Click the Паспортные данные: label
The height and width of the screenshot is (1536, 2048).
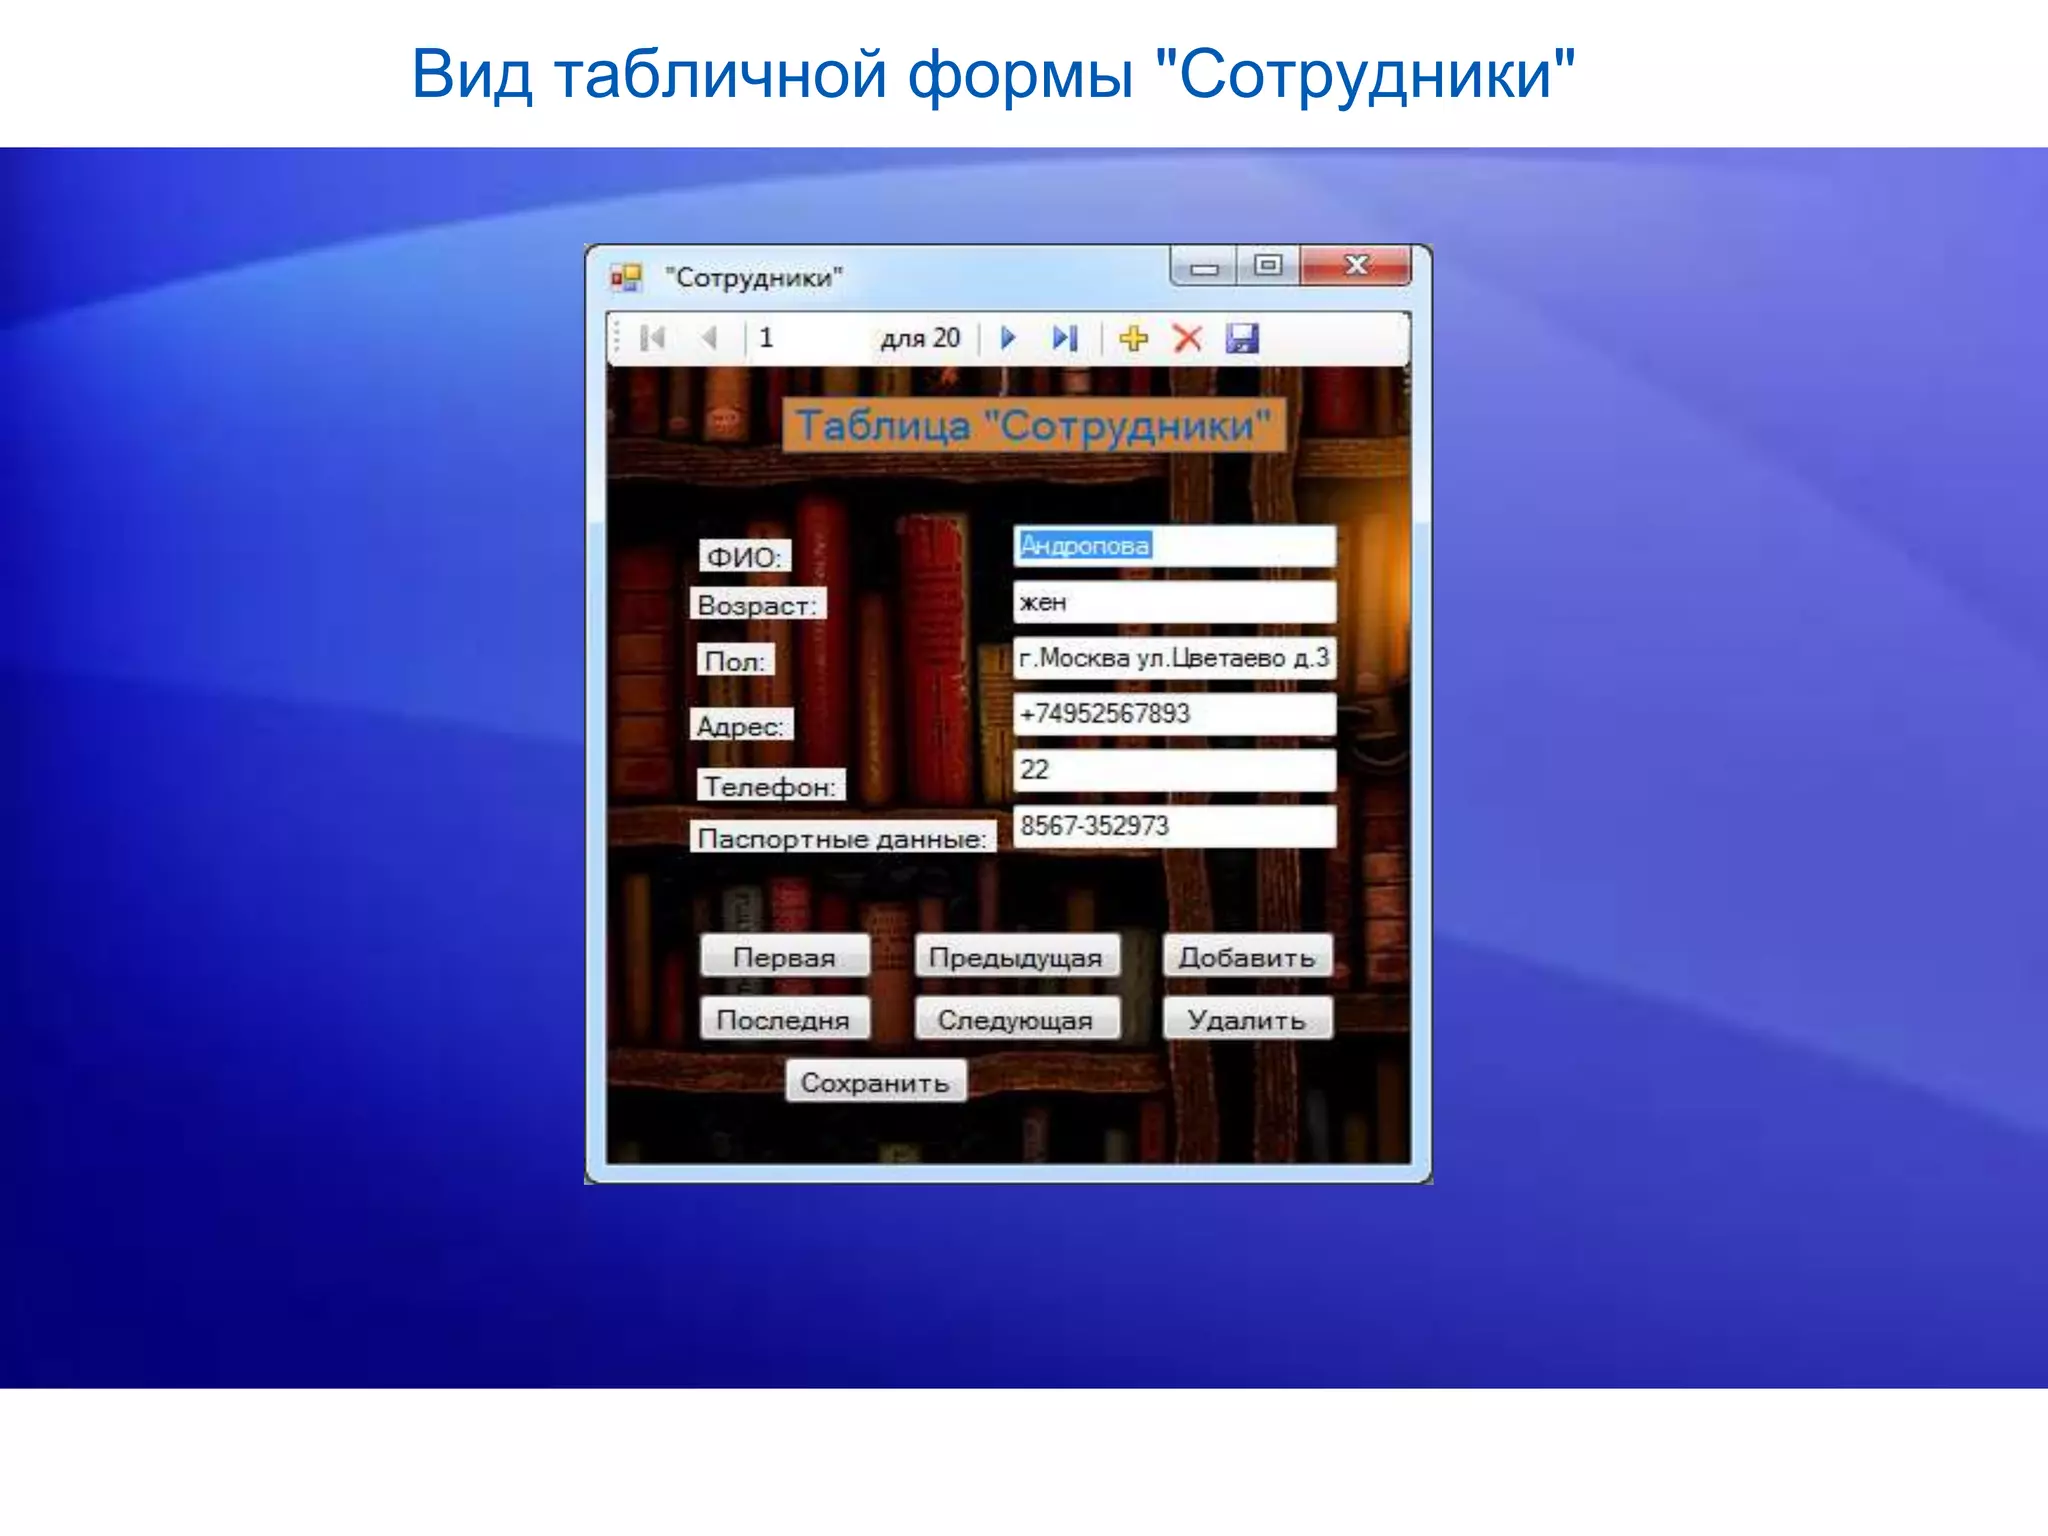coord(843,837)
